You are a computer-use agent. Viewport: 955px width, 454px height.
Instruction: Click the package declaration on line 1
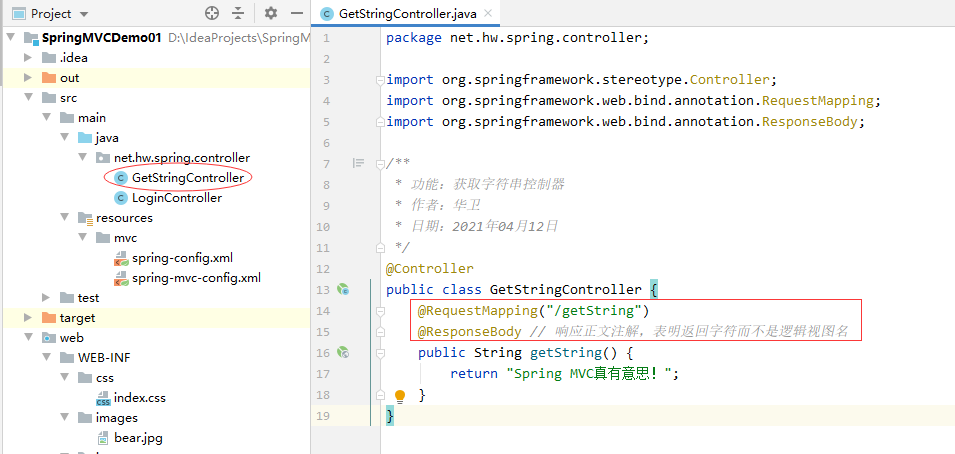518,38
